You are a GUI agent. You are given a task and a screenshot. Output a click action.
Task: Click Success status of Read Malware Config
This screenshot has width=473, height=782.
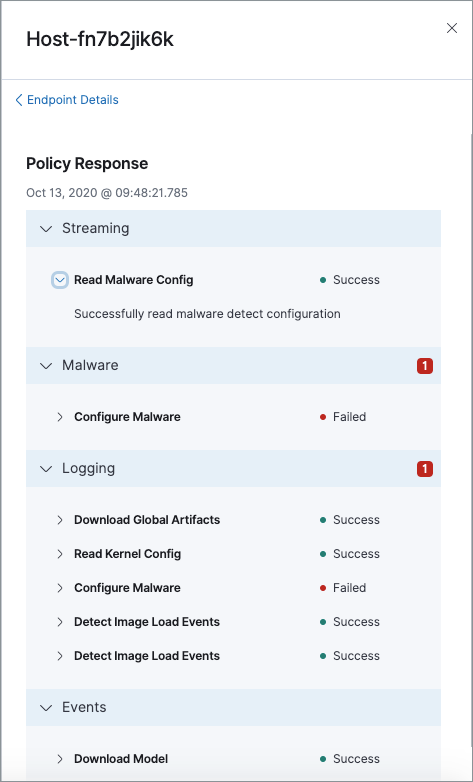[350, 280]
